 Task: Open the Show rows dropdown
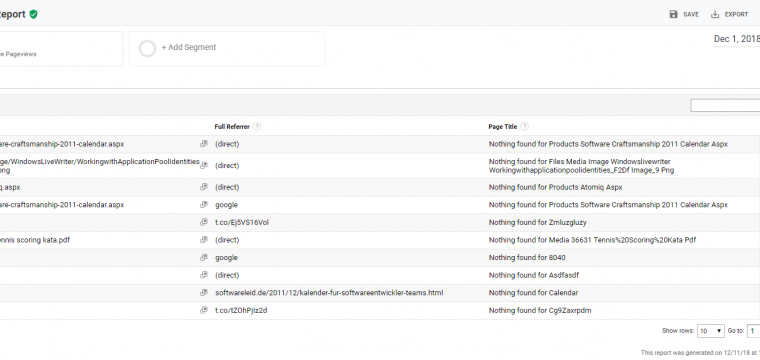coord(711,331)
